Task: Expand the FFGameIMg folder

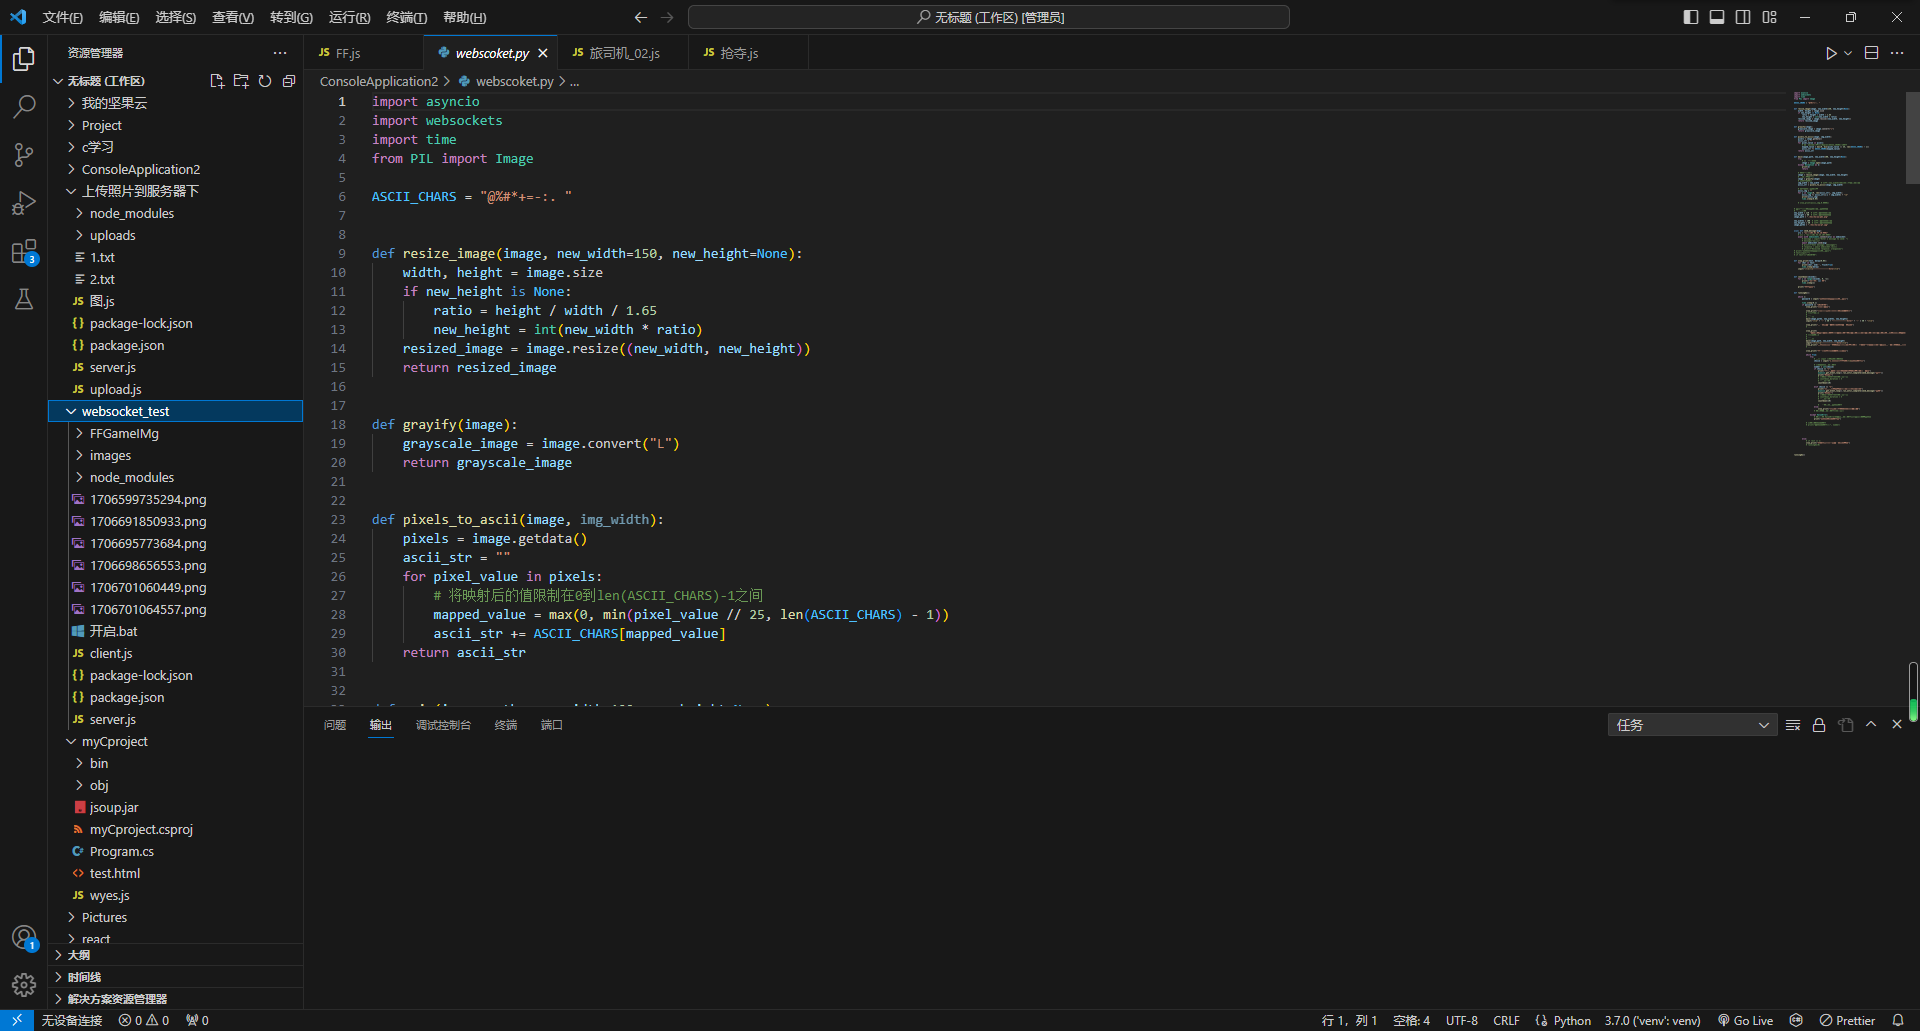Action: pyautogui.click(x=175, y=433)
